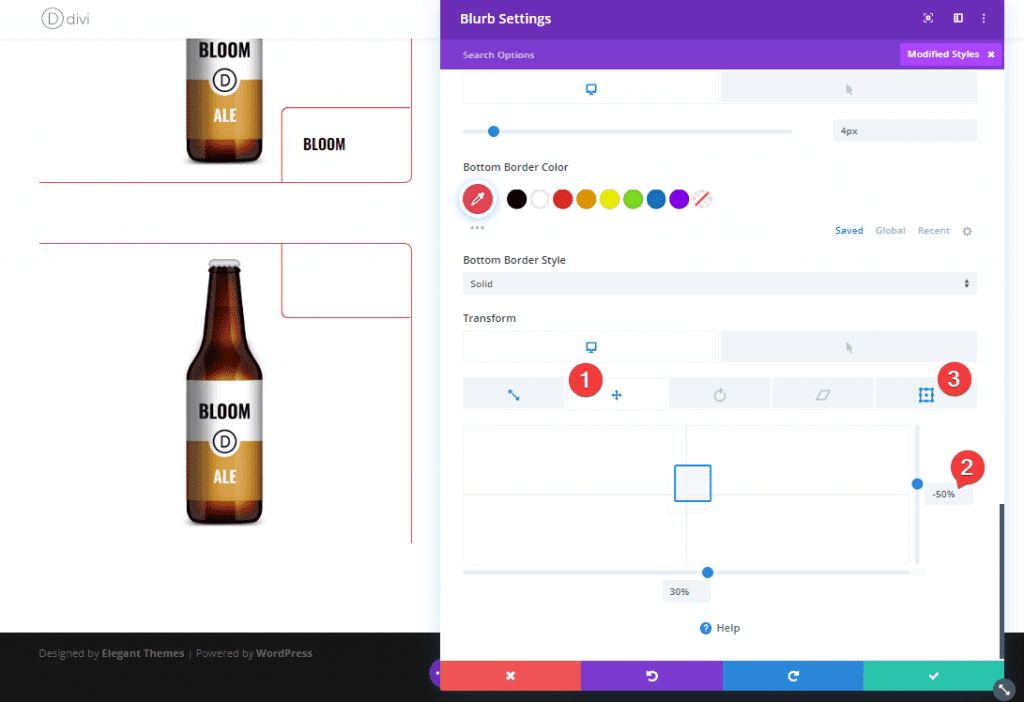The image size is (1024, 702).
Task: Choose the red color swatch
Action: (x=563, y=199)
